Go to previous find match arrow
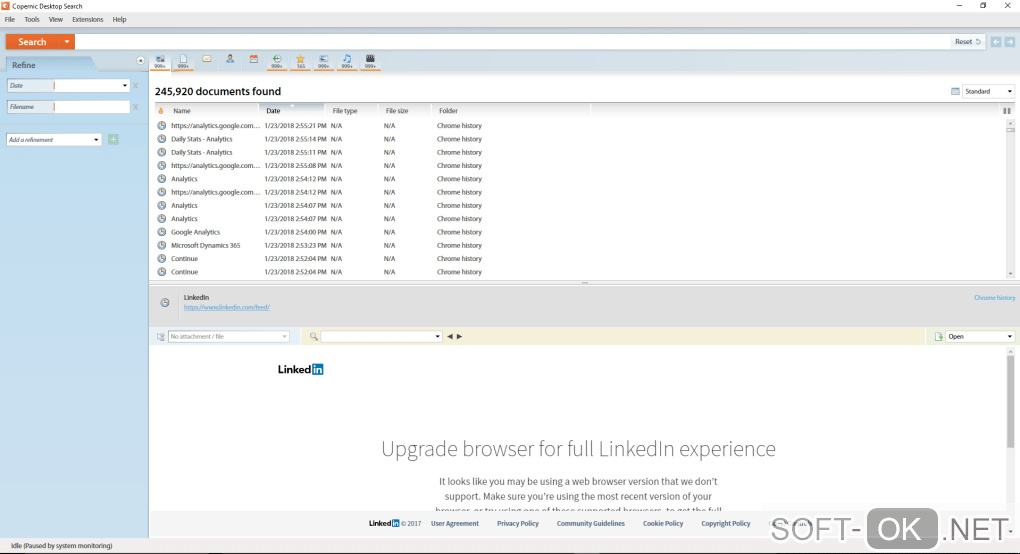Screen dimensions: 1020x554 point(450,337)
